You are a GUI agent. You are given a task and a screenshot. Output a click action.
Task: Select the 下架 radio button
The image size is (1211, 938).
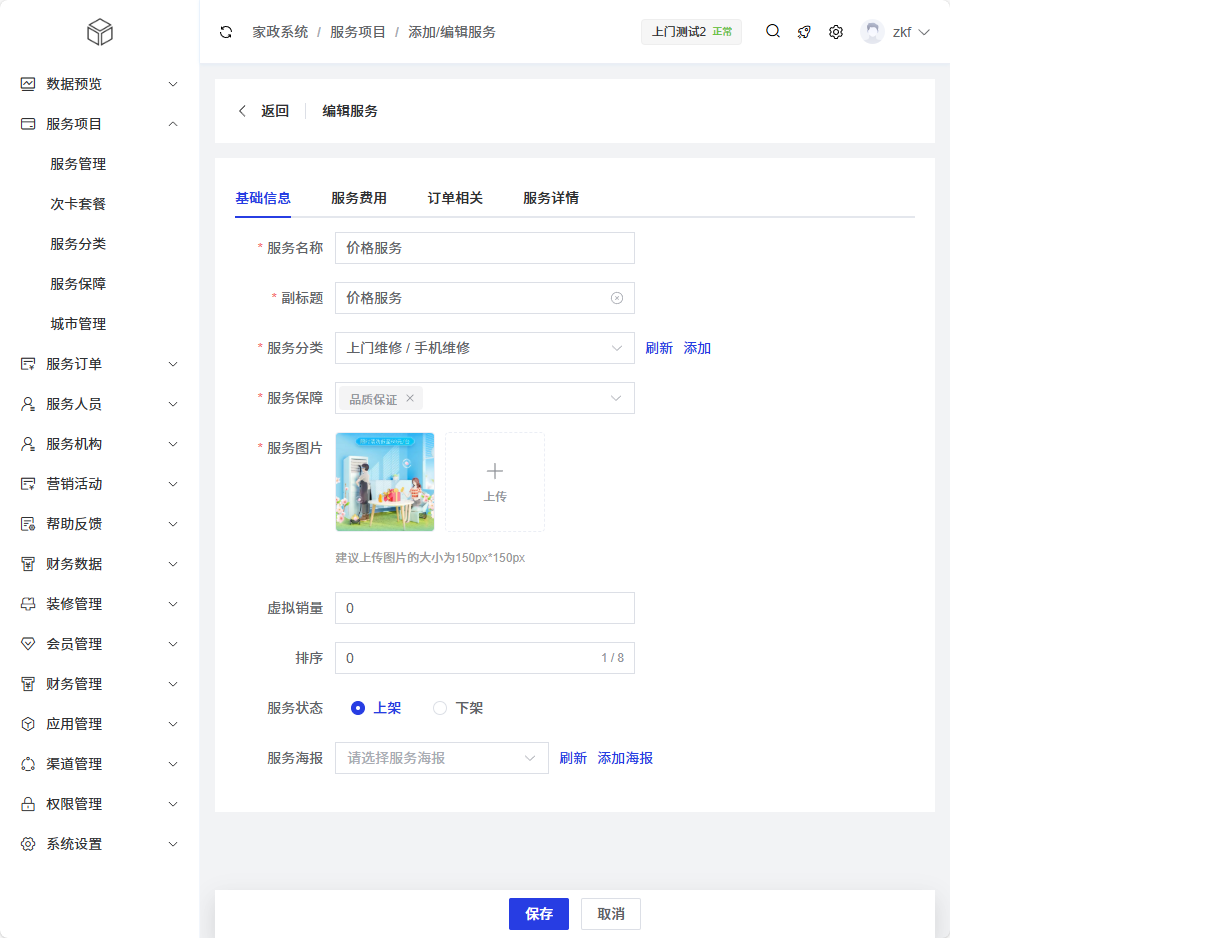pos(440,708)
